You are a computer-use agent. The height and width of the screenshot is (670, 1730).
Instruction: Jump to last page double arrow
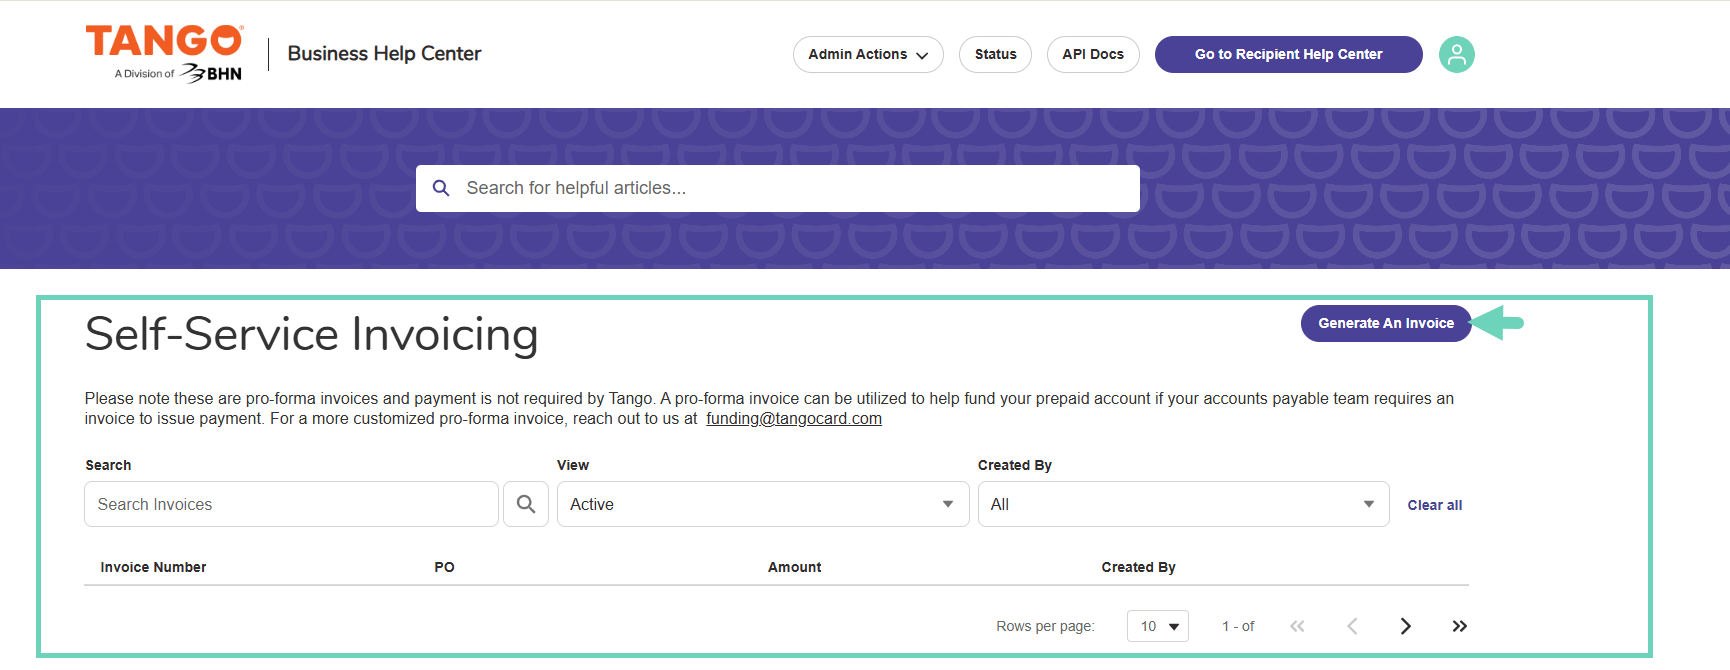tap(1459, 626)
